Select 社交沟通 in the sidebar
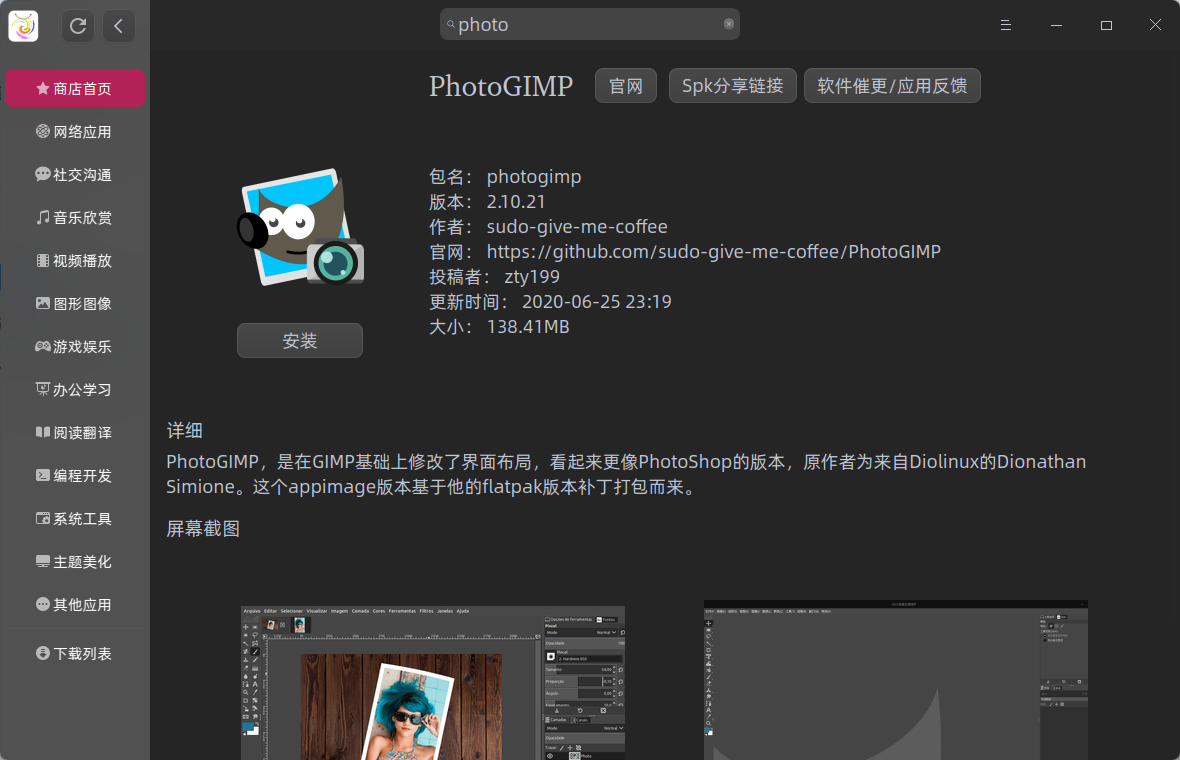The height and width of the screenshot is (760, 1180). [x=75, y=174]
